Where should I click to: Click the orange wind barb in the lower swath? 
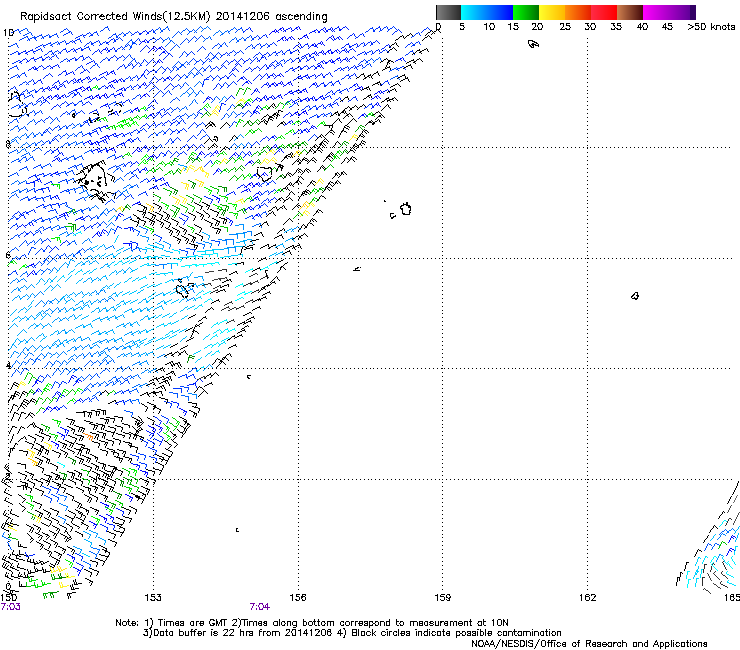89,437
